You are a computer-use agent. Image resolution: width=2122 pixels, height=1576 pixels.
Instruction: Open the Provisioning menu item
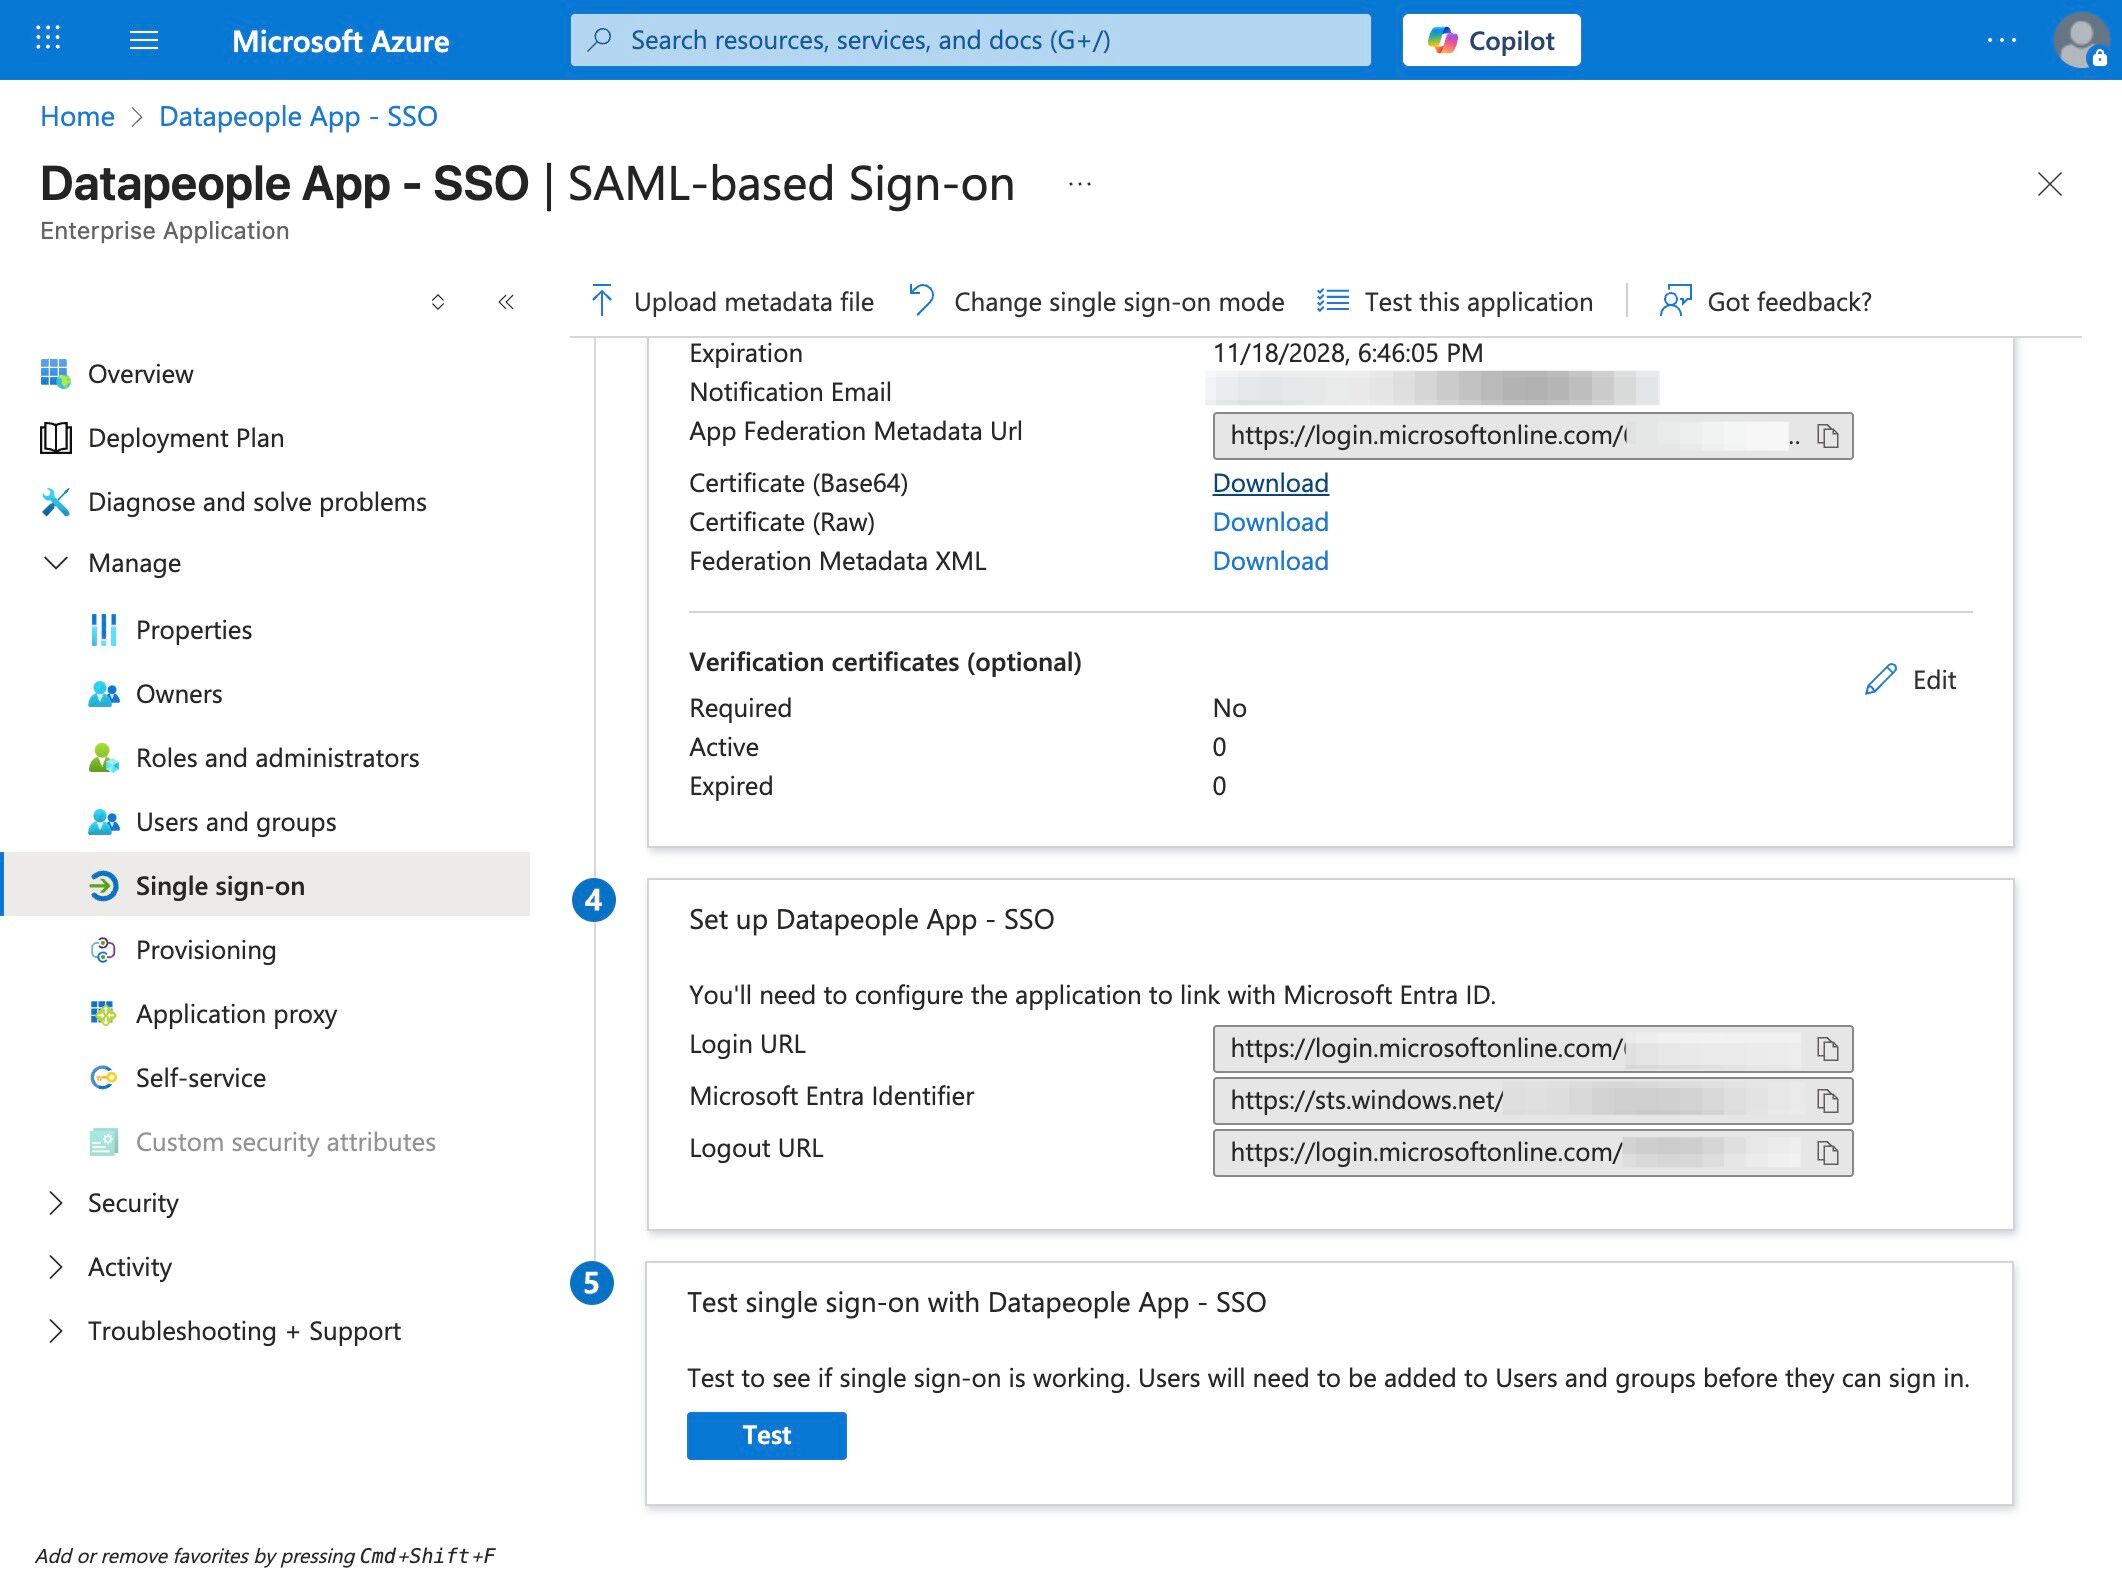[x=206, y=950]
